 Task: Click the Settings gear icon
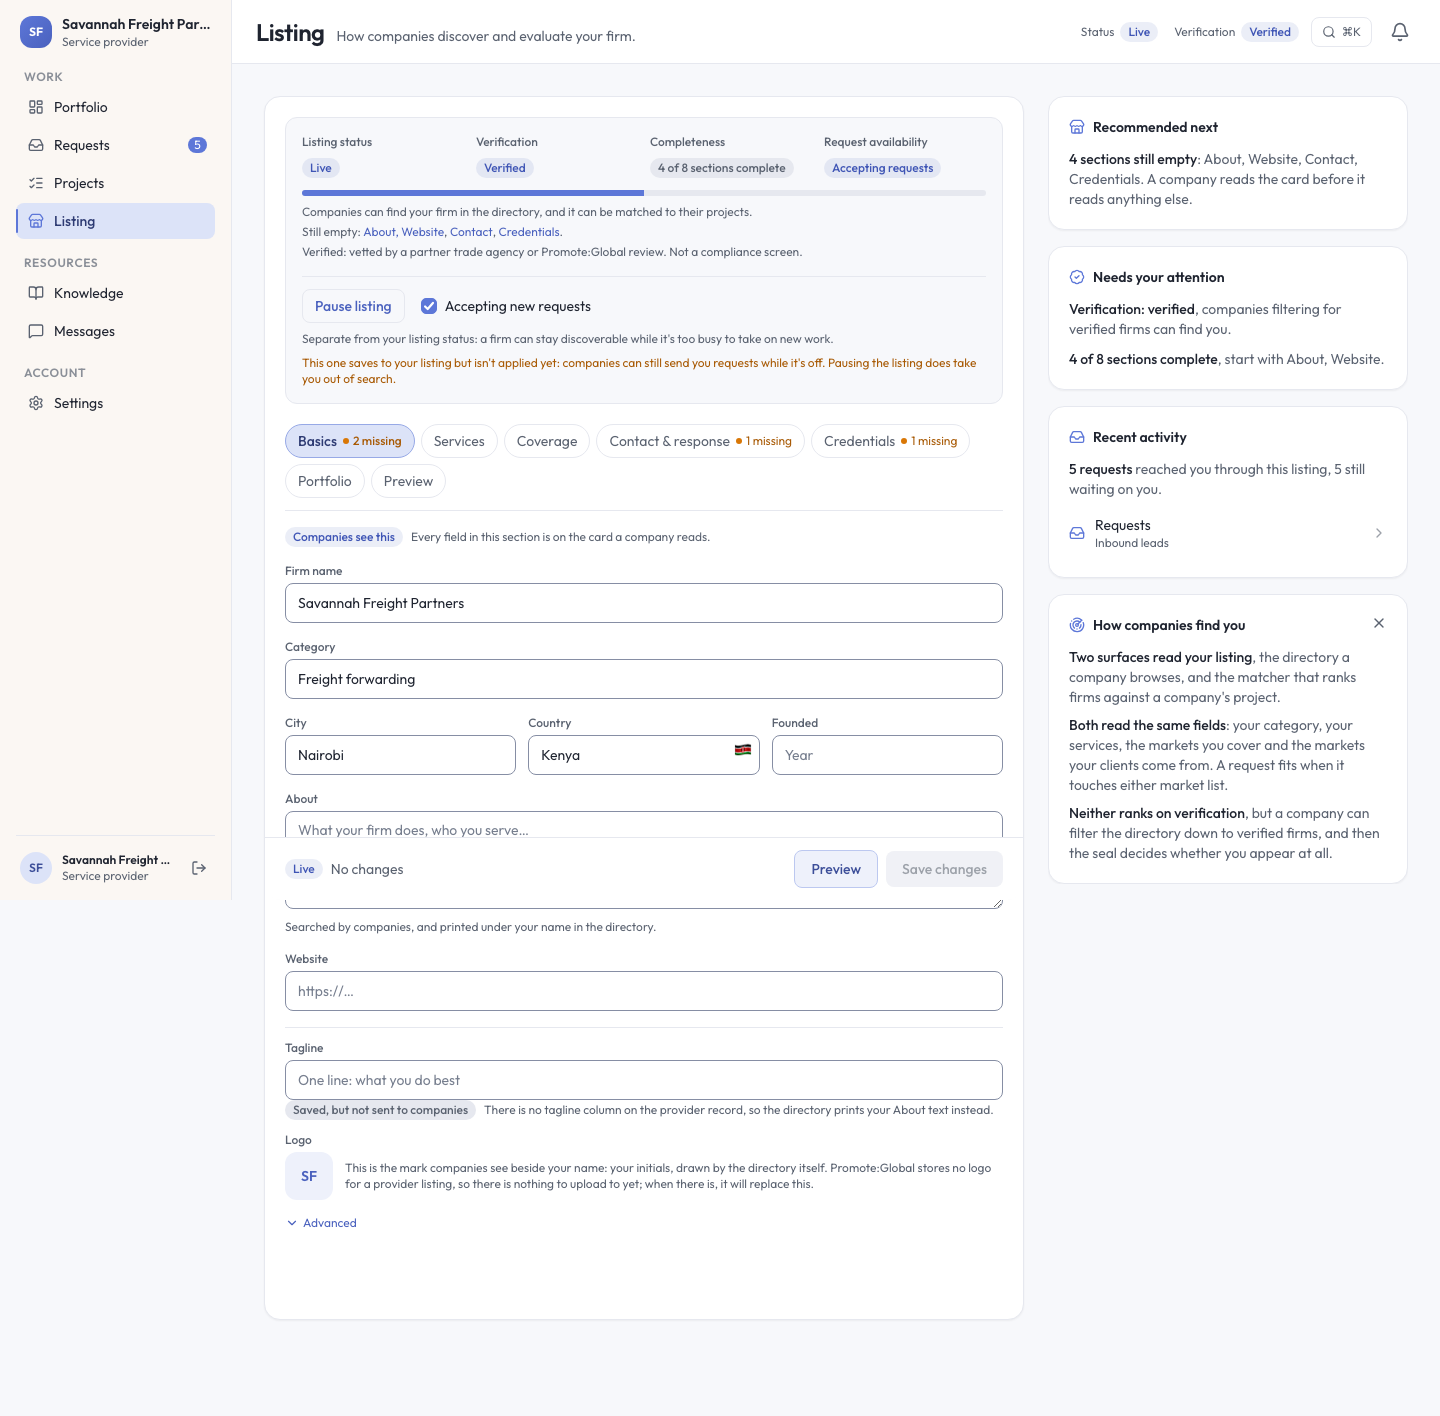(x=36, y=403)
